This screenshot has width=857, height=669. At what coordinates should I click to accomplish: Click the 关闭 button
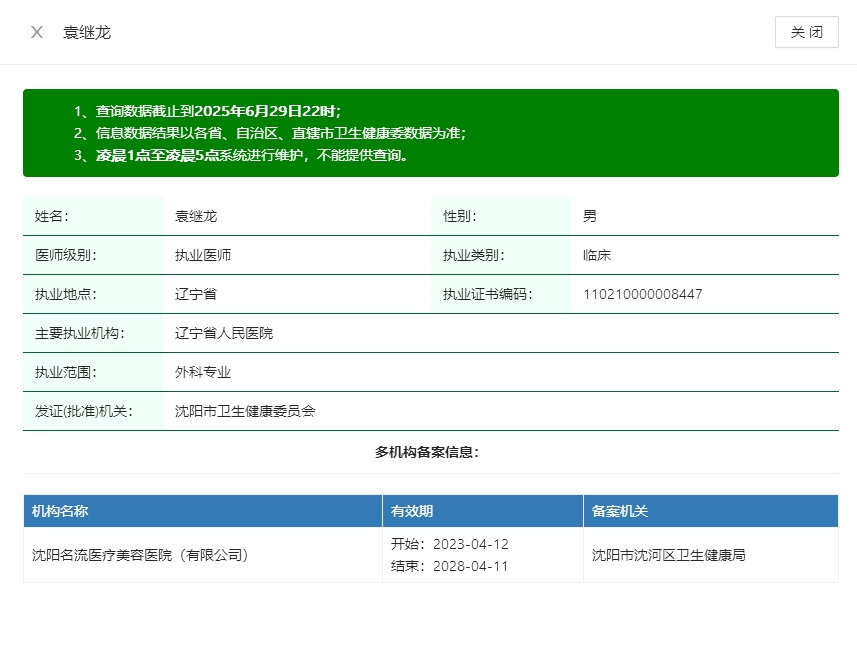click(x=806, y=32)
